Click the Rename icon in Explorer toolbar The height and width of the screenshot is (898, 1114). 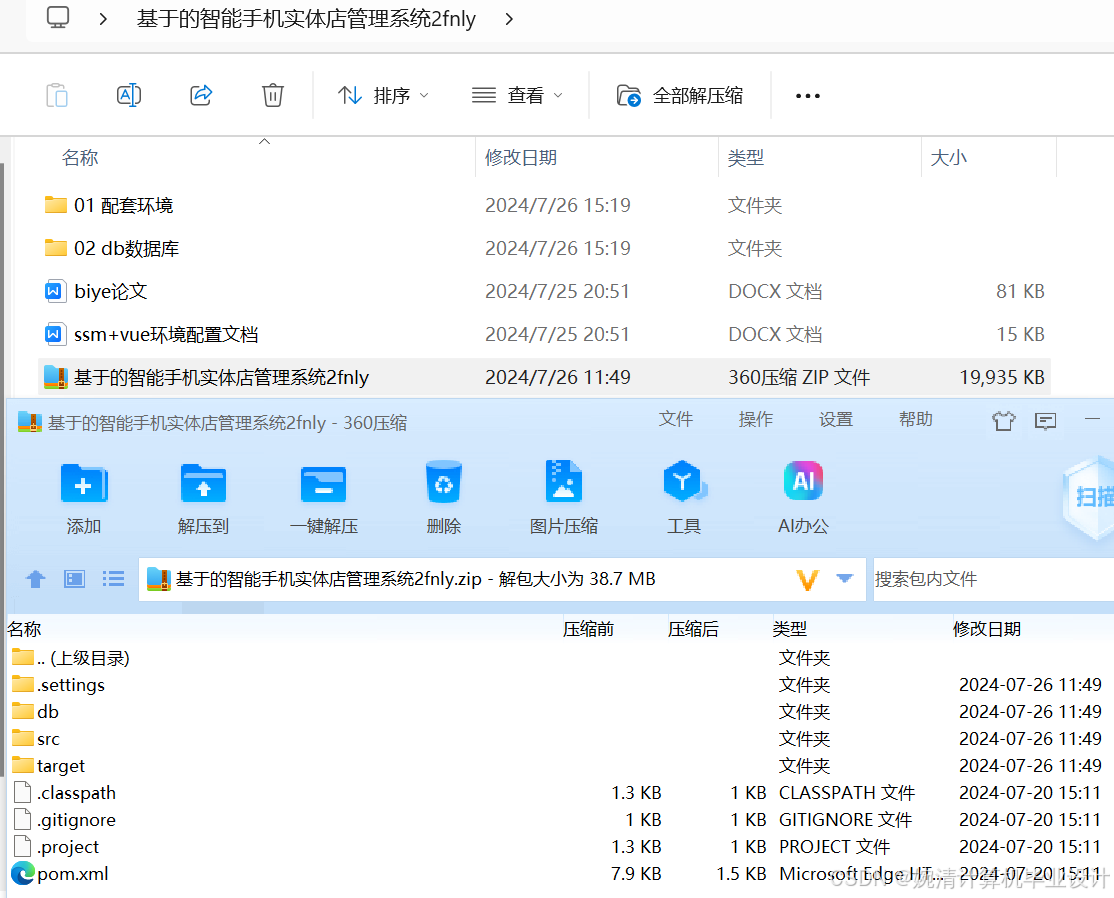[129, 95]
